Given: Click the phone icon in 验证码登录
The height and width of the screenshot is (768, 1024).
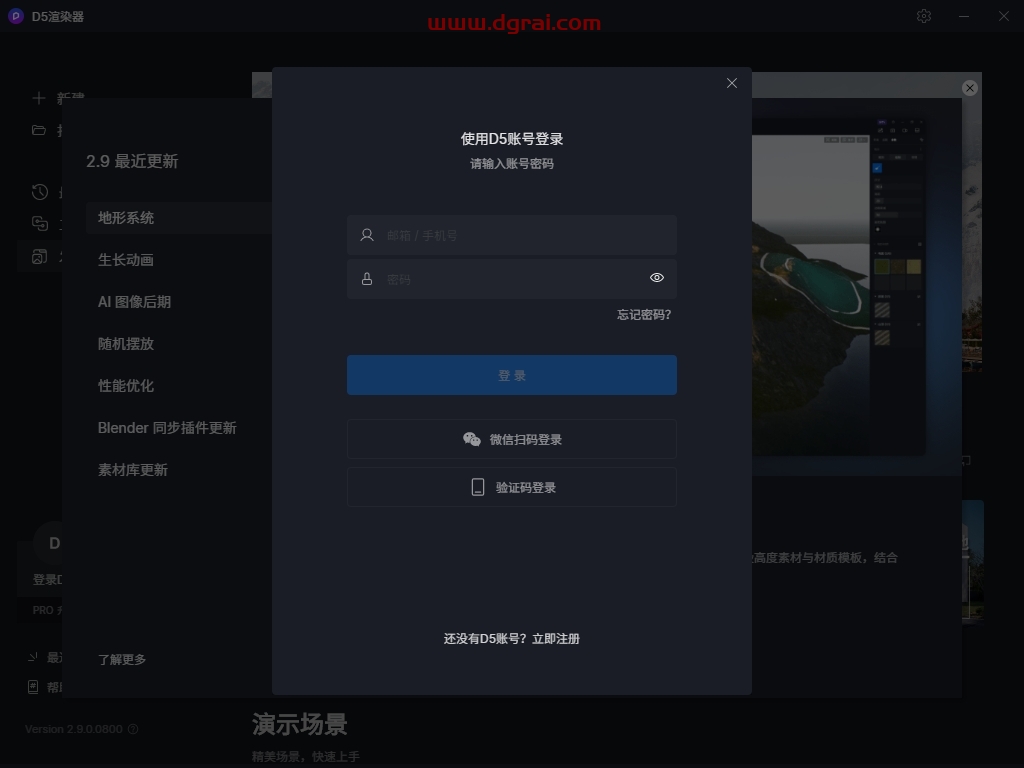Looking at the screenshot, I should [478, 487].
